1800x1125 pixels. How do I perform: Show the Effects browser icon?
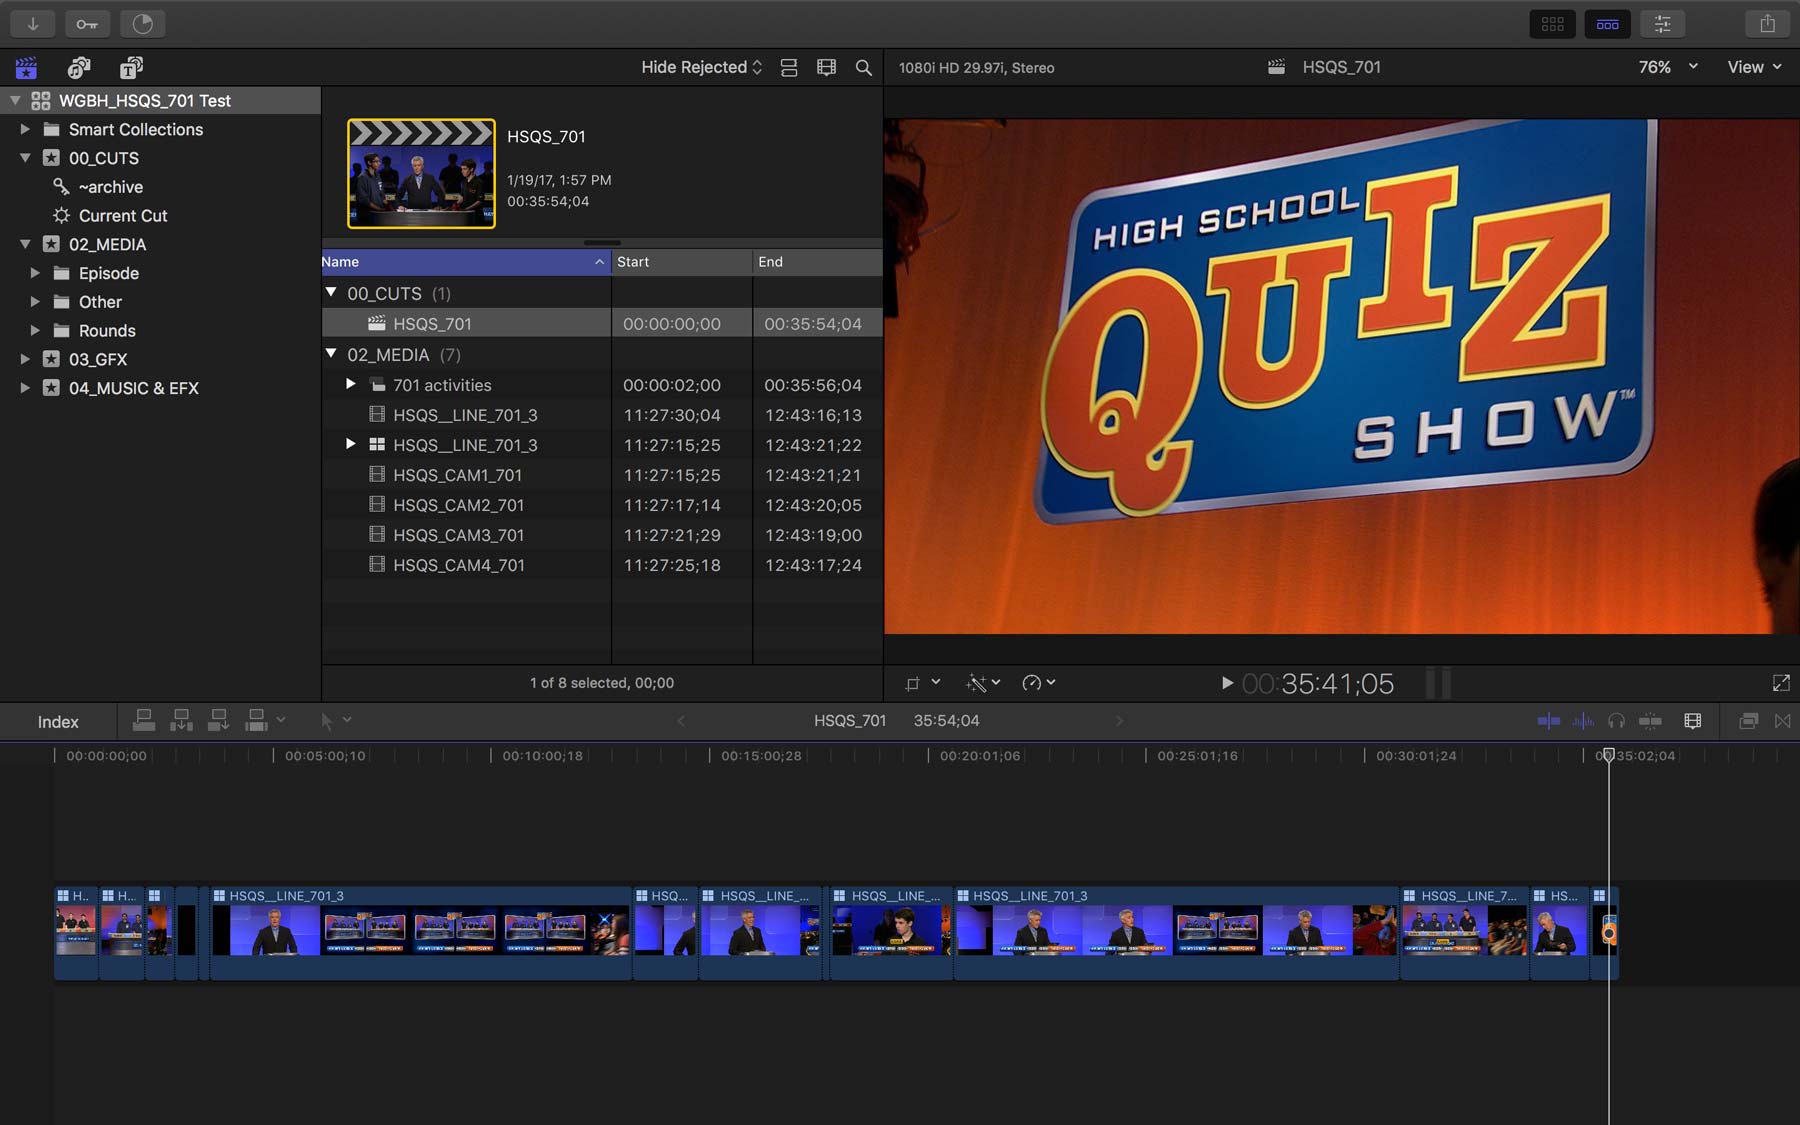pyautogui.click(x=1748, y=721)
